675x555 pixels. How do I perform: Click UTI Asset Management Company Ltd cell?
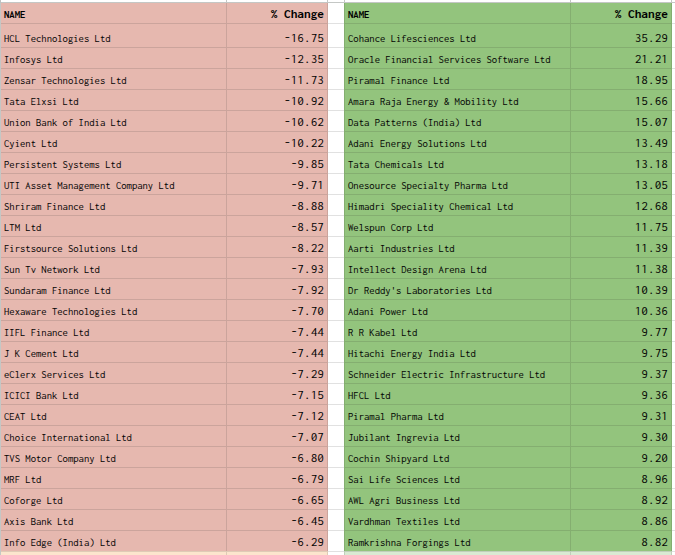113,186
